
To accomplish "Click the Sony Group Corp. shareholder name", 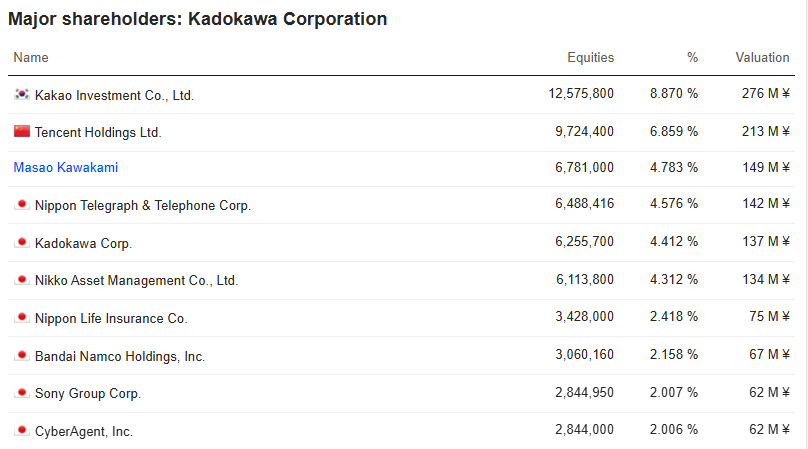I will (88, 393).
